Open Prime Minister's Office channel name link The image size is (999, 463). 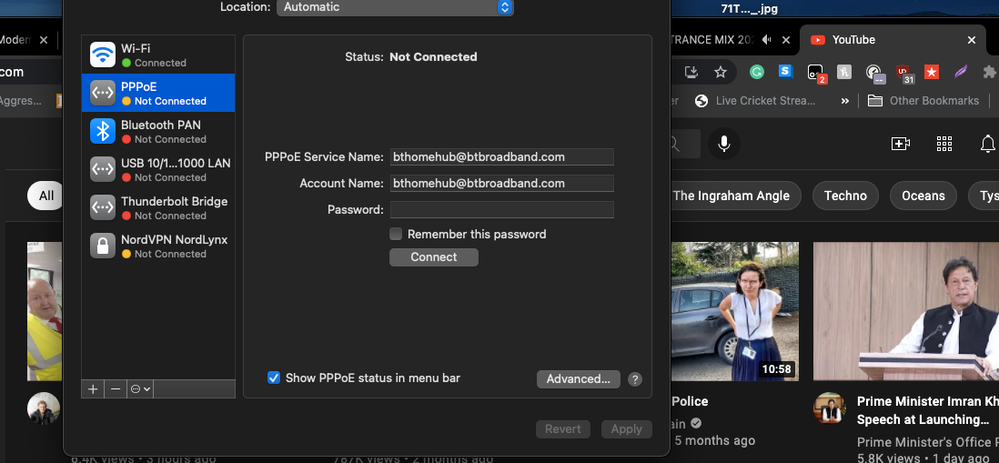(x=928, y=442)
